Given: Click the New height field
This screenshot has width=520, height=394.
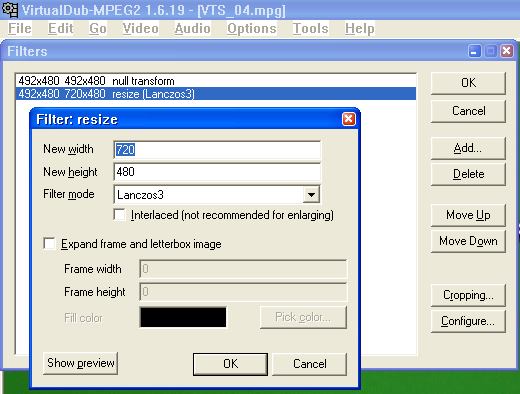Looking at the screenshot, I should 217,172.
